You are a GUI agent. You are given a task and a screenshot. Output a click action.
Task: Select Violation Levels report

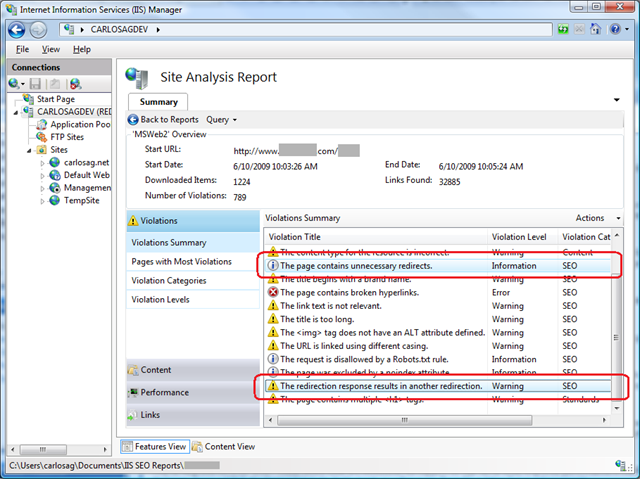pyautogui.click(x=193, y=299)
